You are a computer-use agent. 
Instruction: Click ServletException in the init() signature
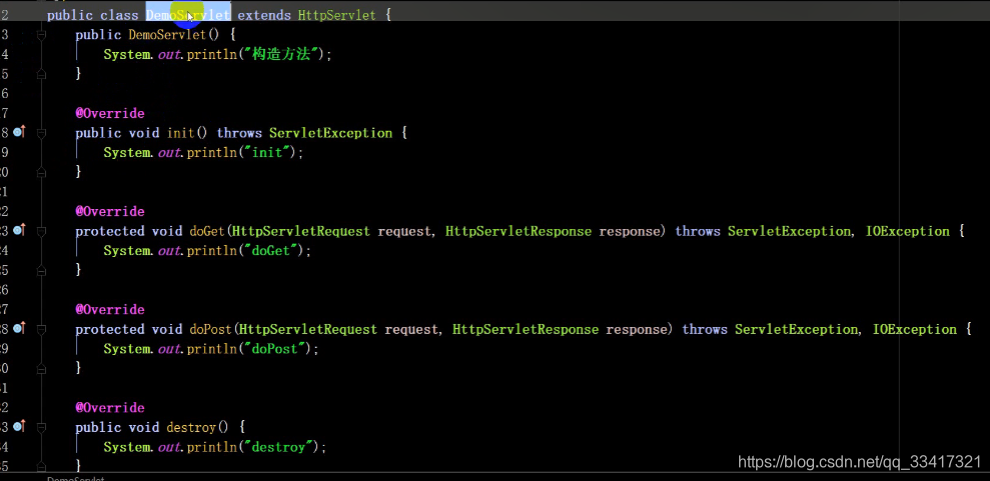tap(331, 133)
